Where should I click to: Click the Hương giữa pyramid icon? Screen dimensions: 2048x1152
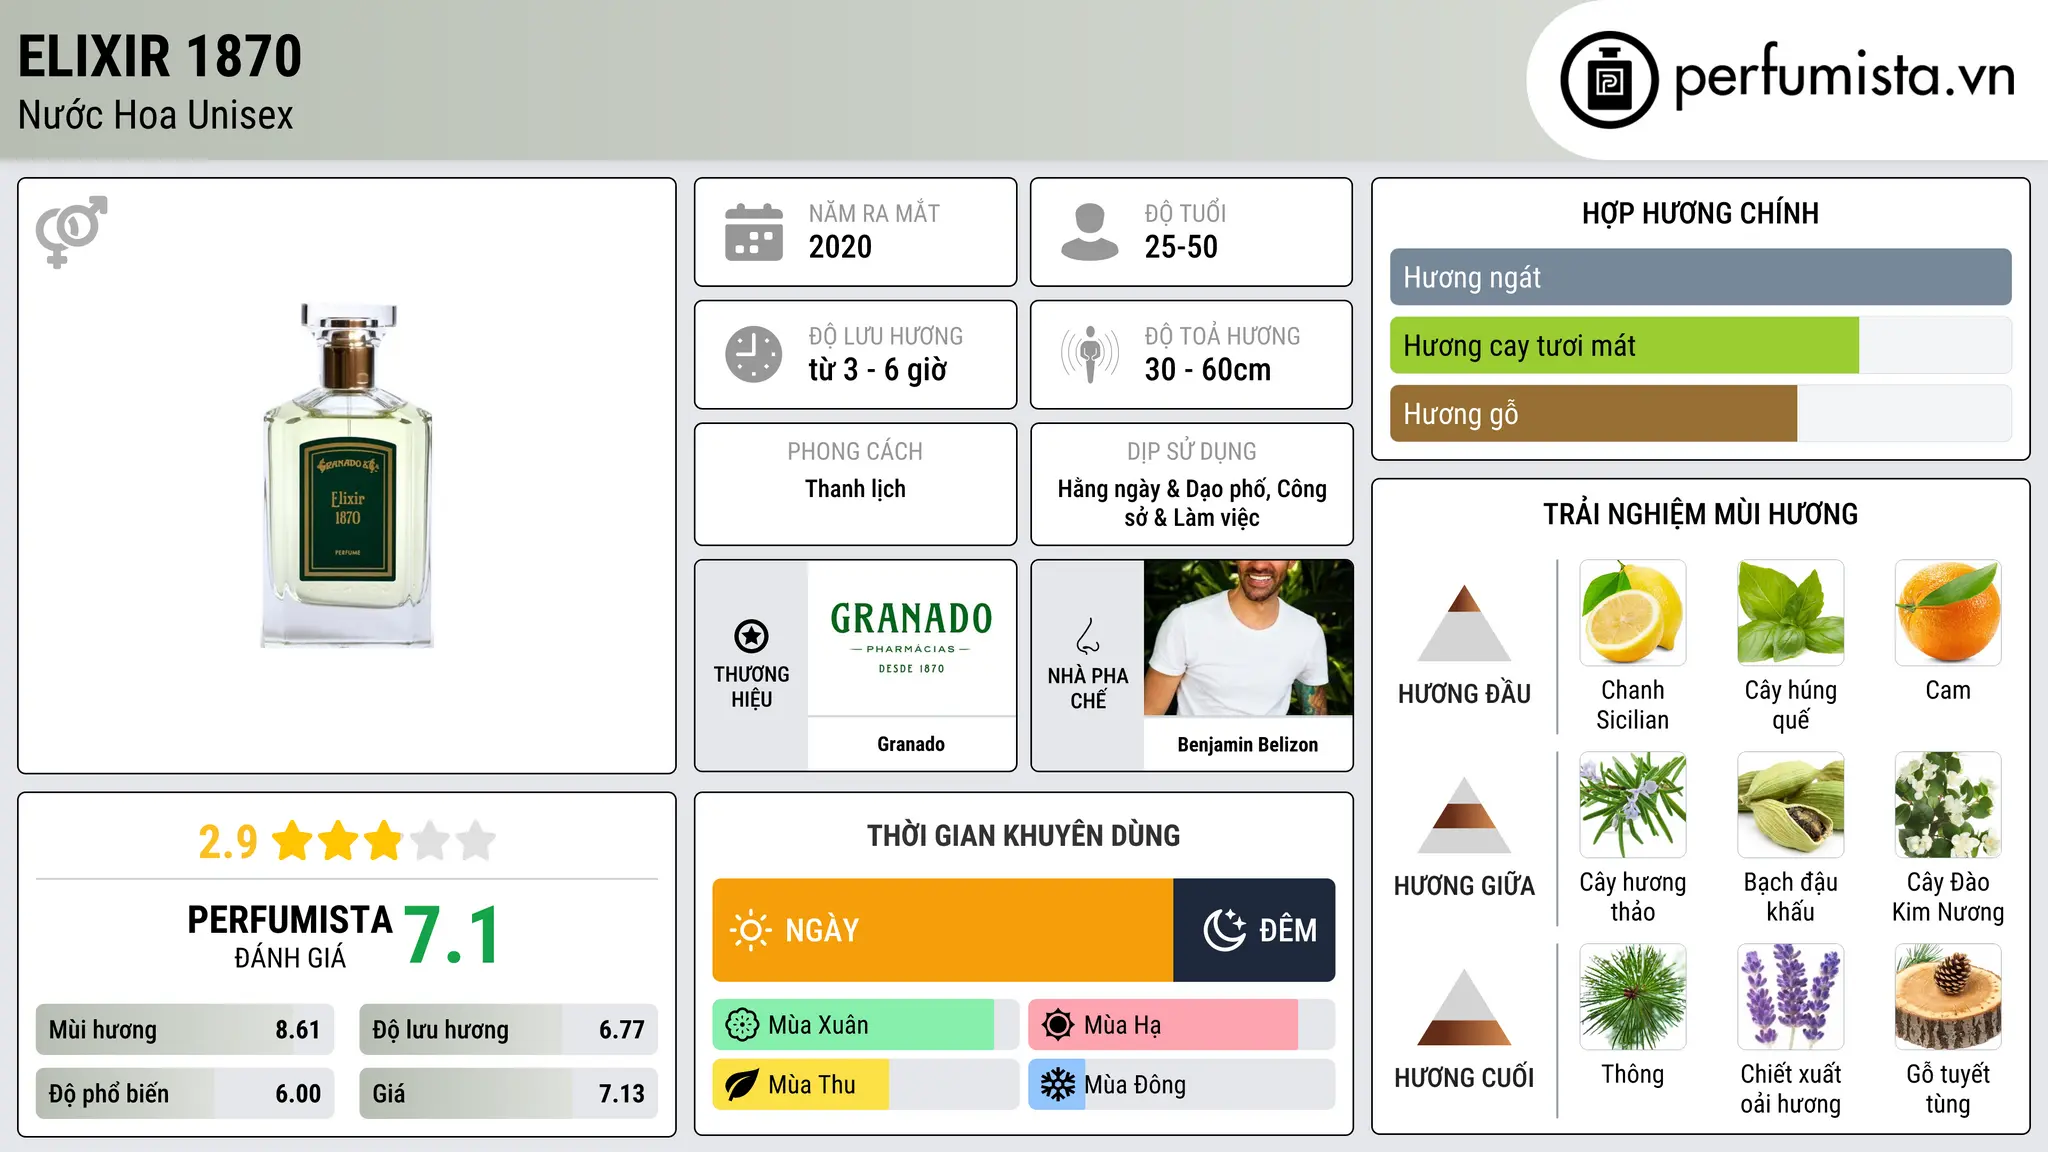pyautogui.click(x=1464, y=815)
